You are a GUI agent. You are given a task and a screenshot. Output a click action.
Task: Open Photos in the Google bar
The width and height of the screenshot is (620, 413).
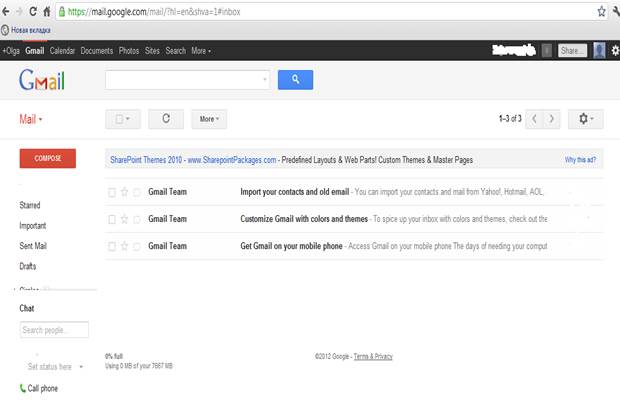pos(129,51)
